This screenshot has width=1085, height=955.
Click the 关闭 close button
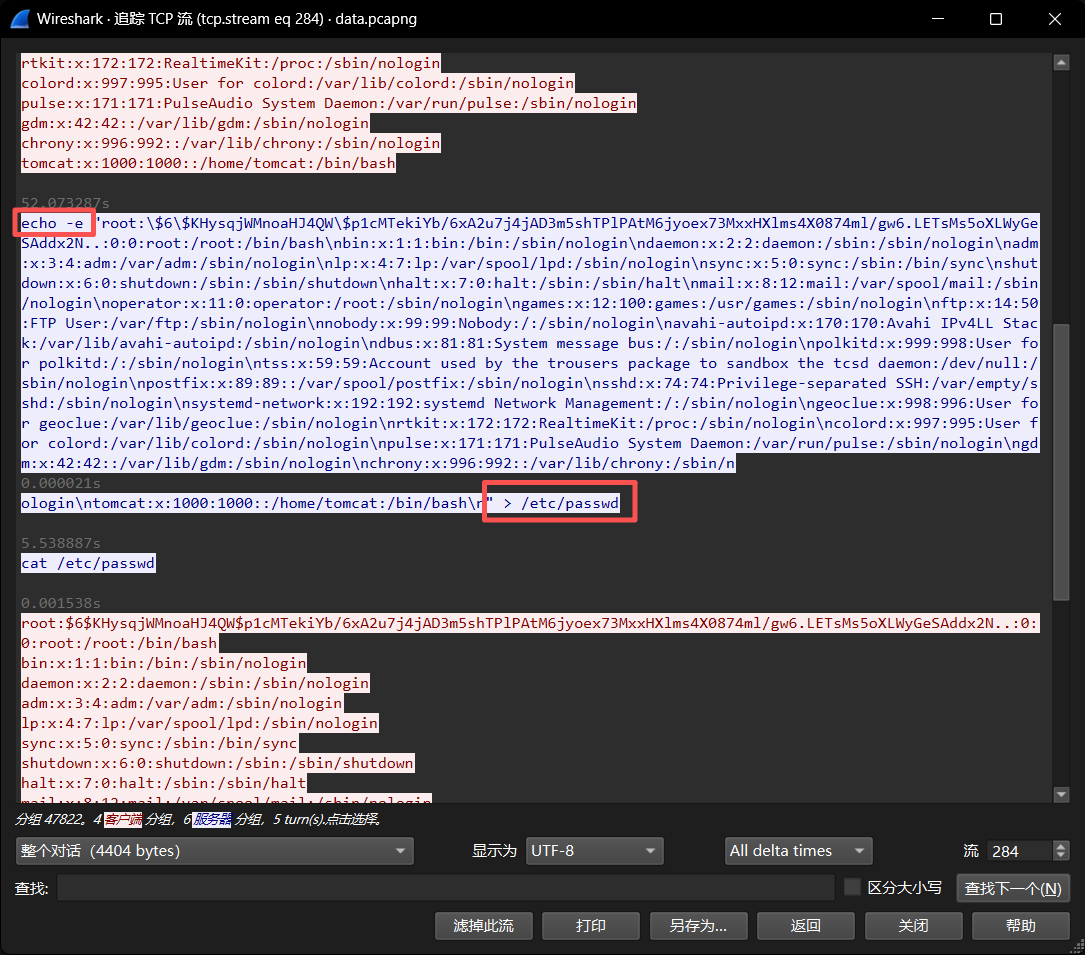click(913, 926)
